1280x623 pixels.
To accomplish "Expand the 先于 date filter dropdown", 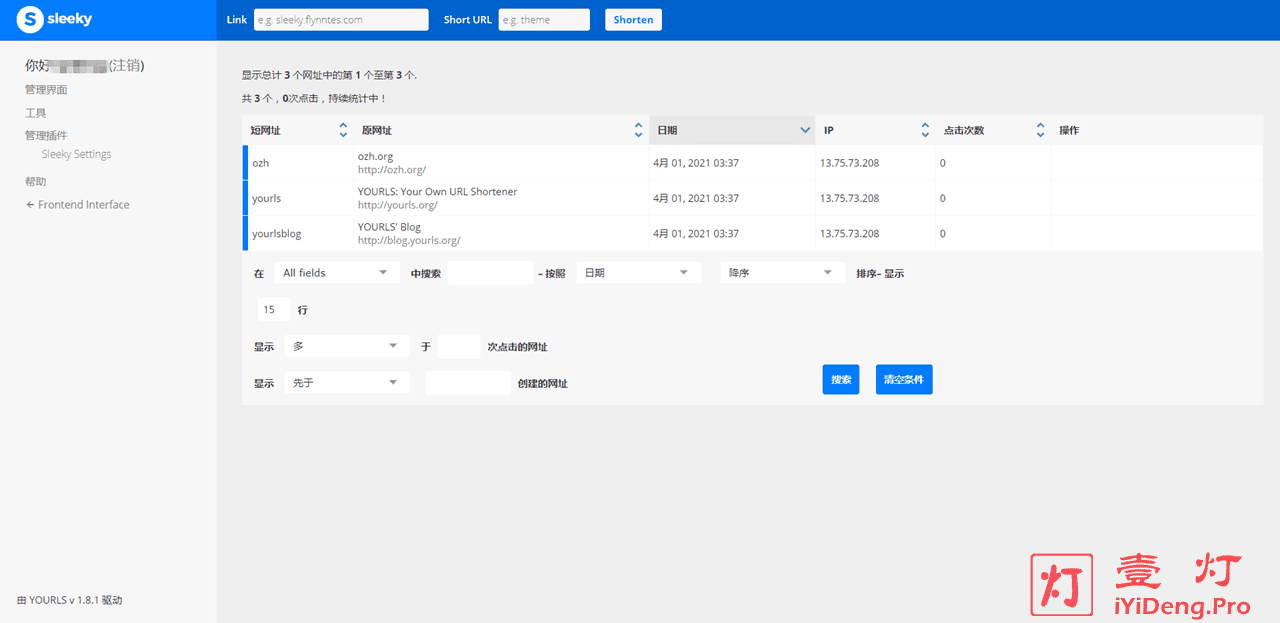I will [x=346, y=383].
